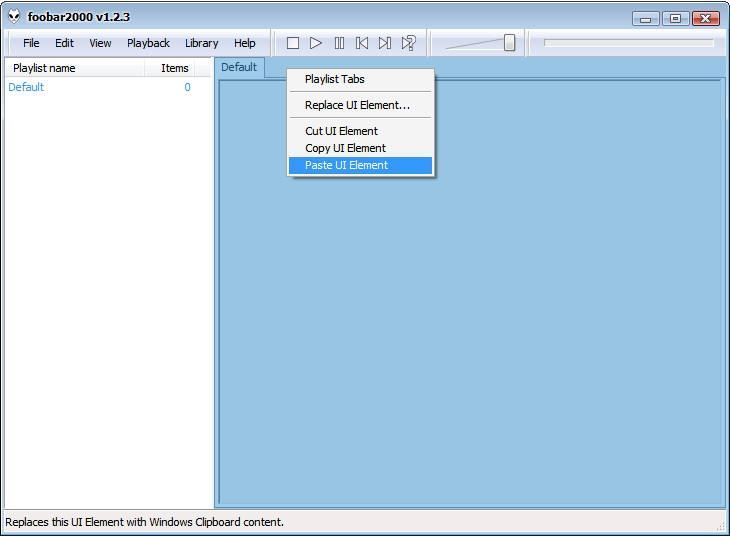Choose Replace UI Element… option
Image resolution: width=730 pixels, height=536 pixels.
tap(360, 105)
